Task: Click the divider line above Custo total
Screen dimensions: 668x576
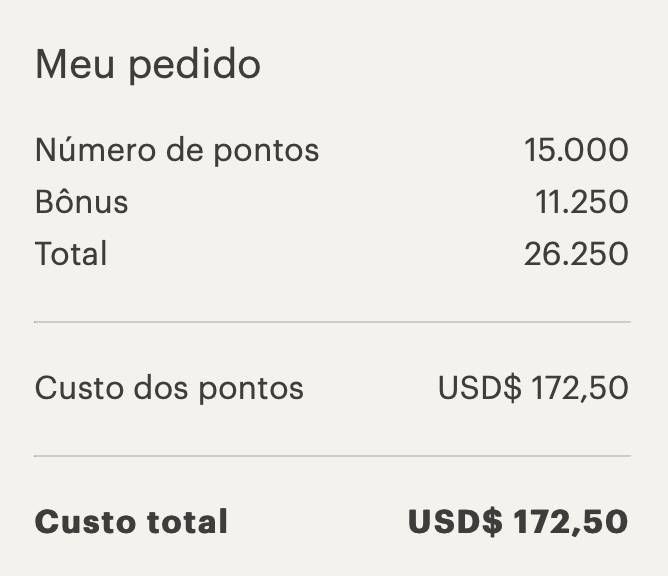Action: click(332, 456)
